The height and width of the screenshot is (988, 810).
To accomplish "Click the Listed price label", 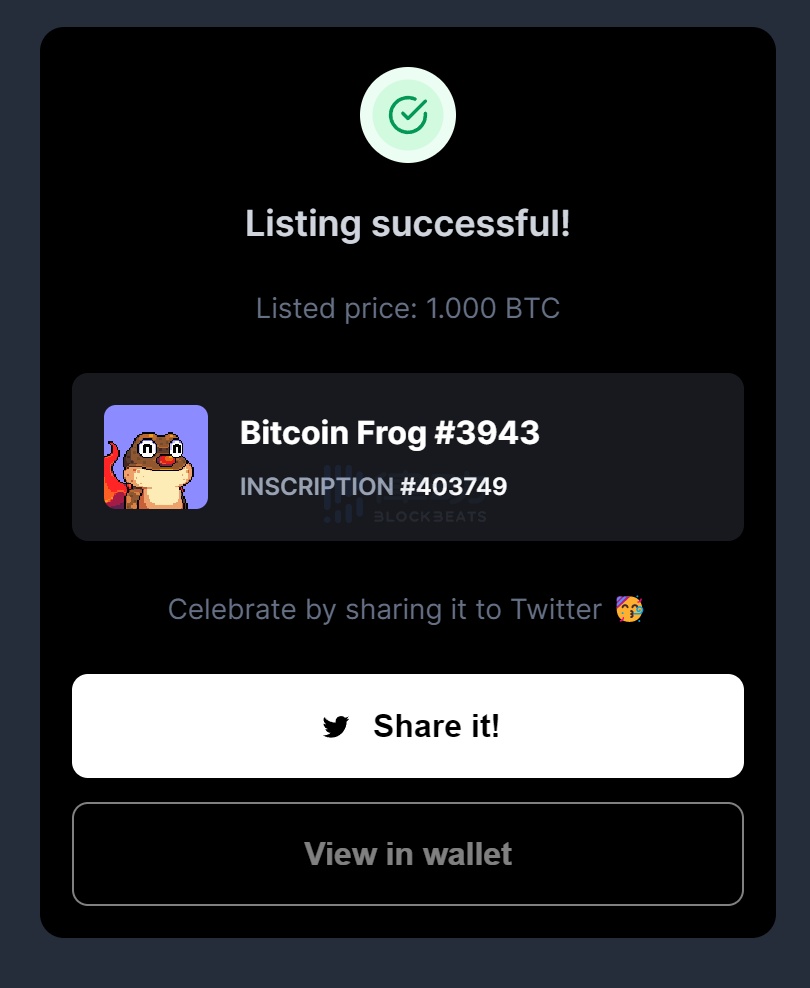I will click(x=336, y=308).
